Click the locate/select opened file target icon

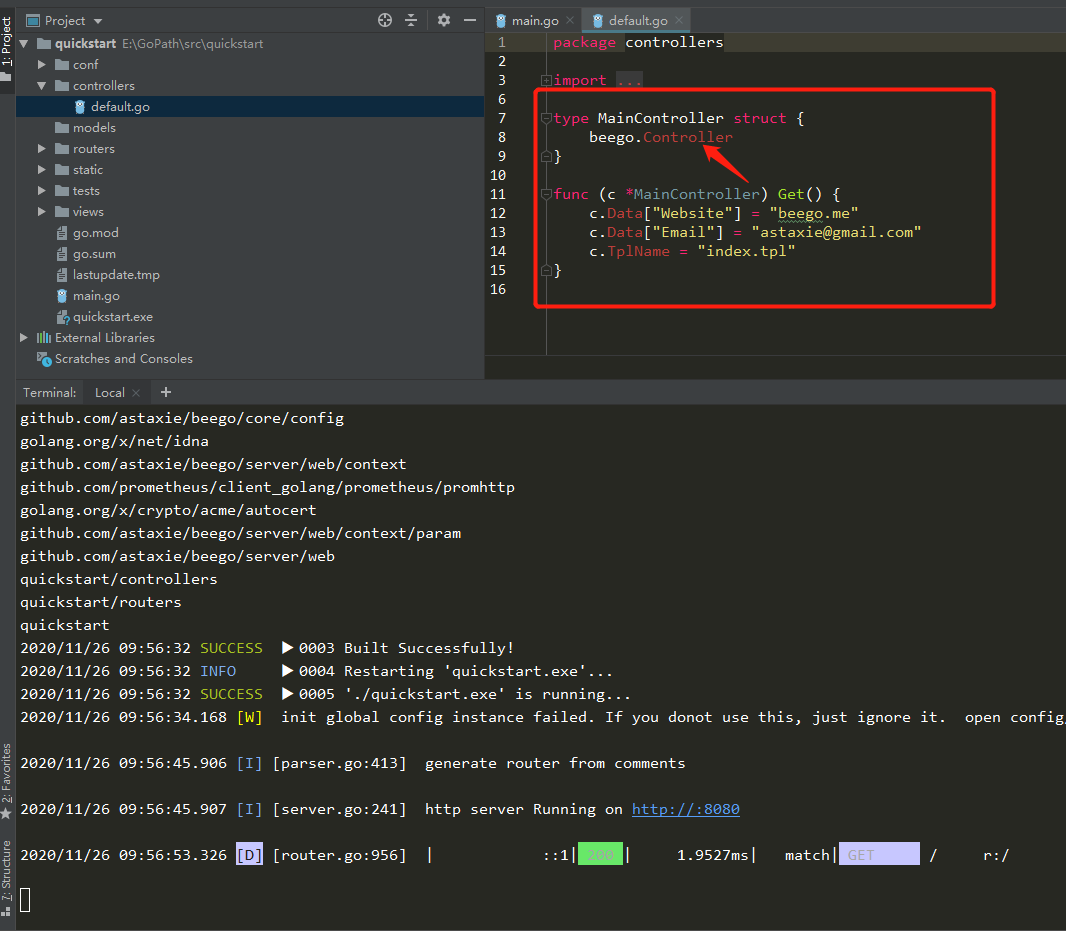(385, 20)
